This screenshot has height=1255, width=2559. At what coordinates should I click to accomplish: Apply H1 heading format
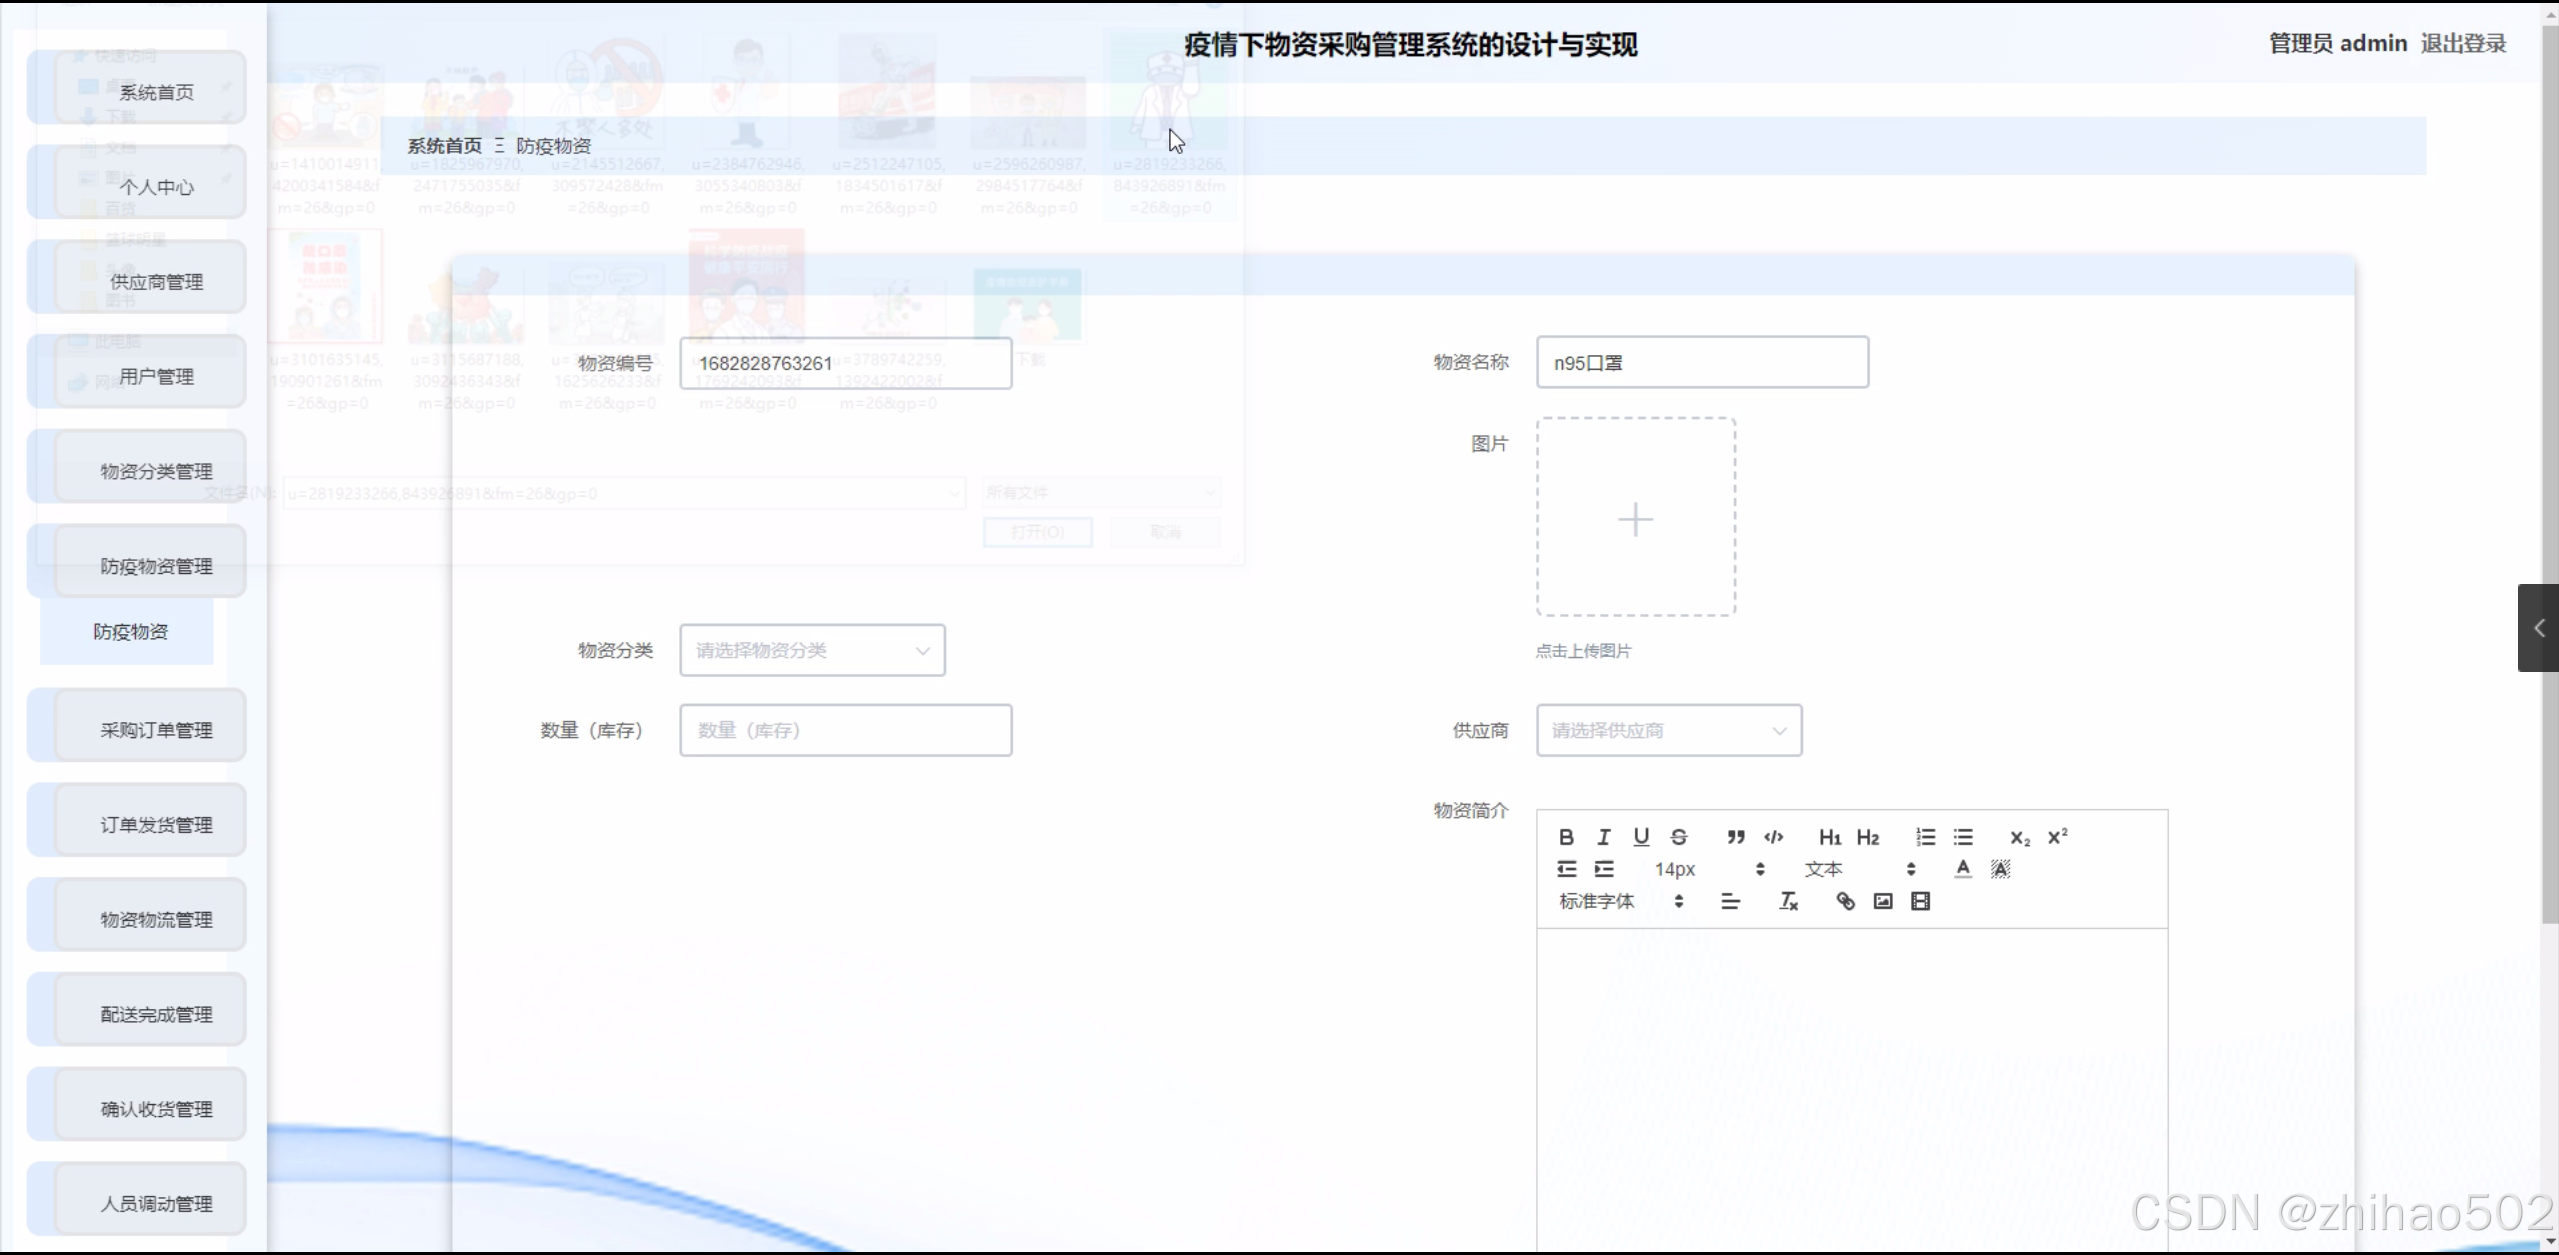click(1830, 837)
